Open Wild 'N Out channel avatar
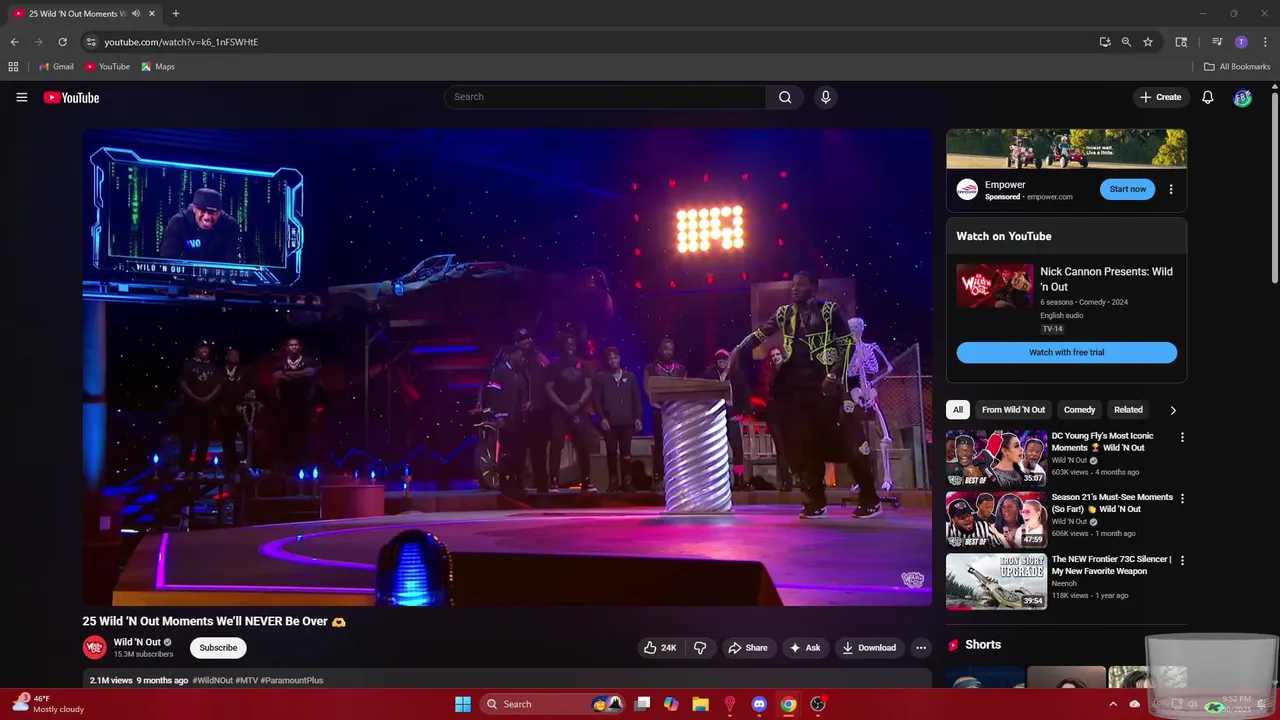Screen dimensions: 1280x720 (94, 647)
